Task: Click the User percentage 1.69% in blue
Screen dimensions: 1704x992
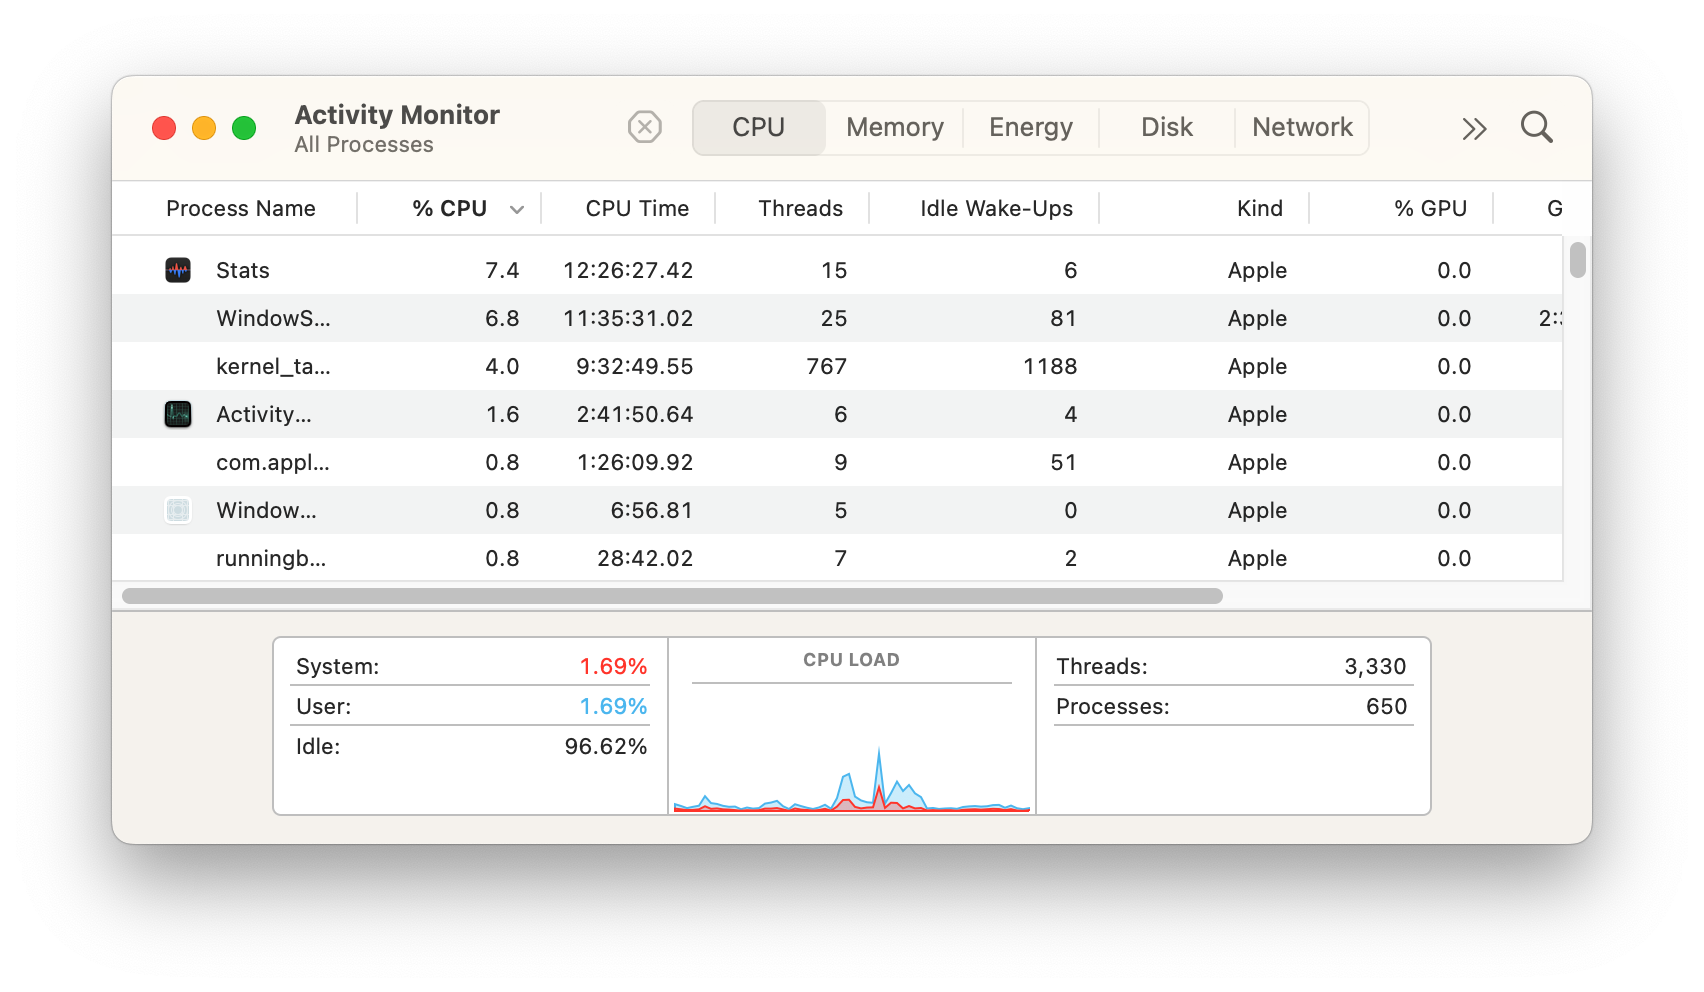Action: point(613,706)
